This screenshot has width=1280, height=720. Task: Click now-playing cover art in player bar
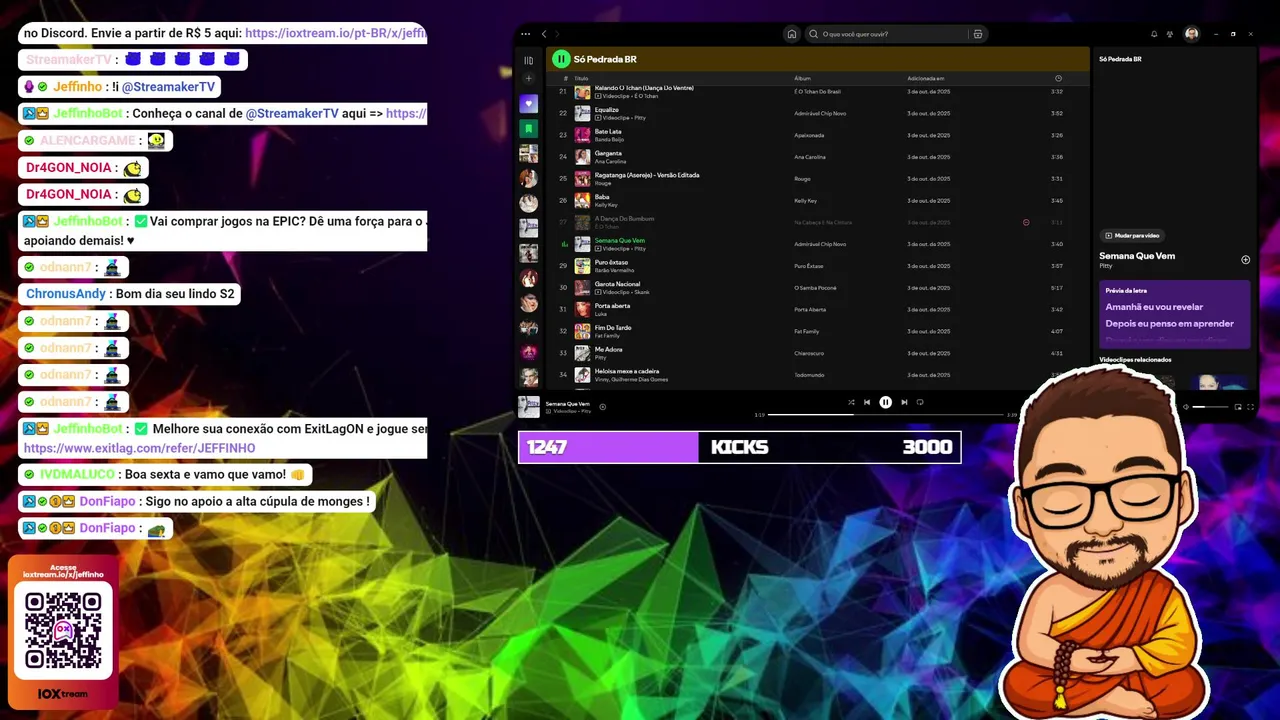(x=529, y=407)
